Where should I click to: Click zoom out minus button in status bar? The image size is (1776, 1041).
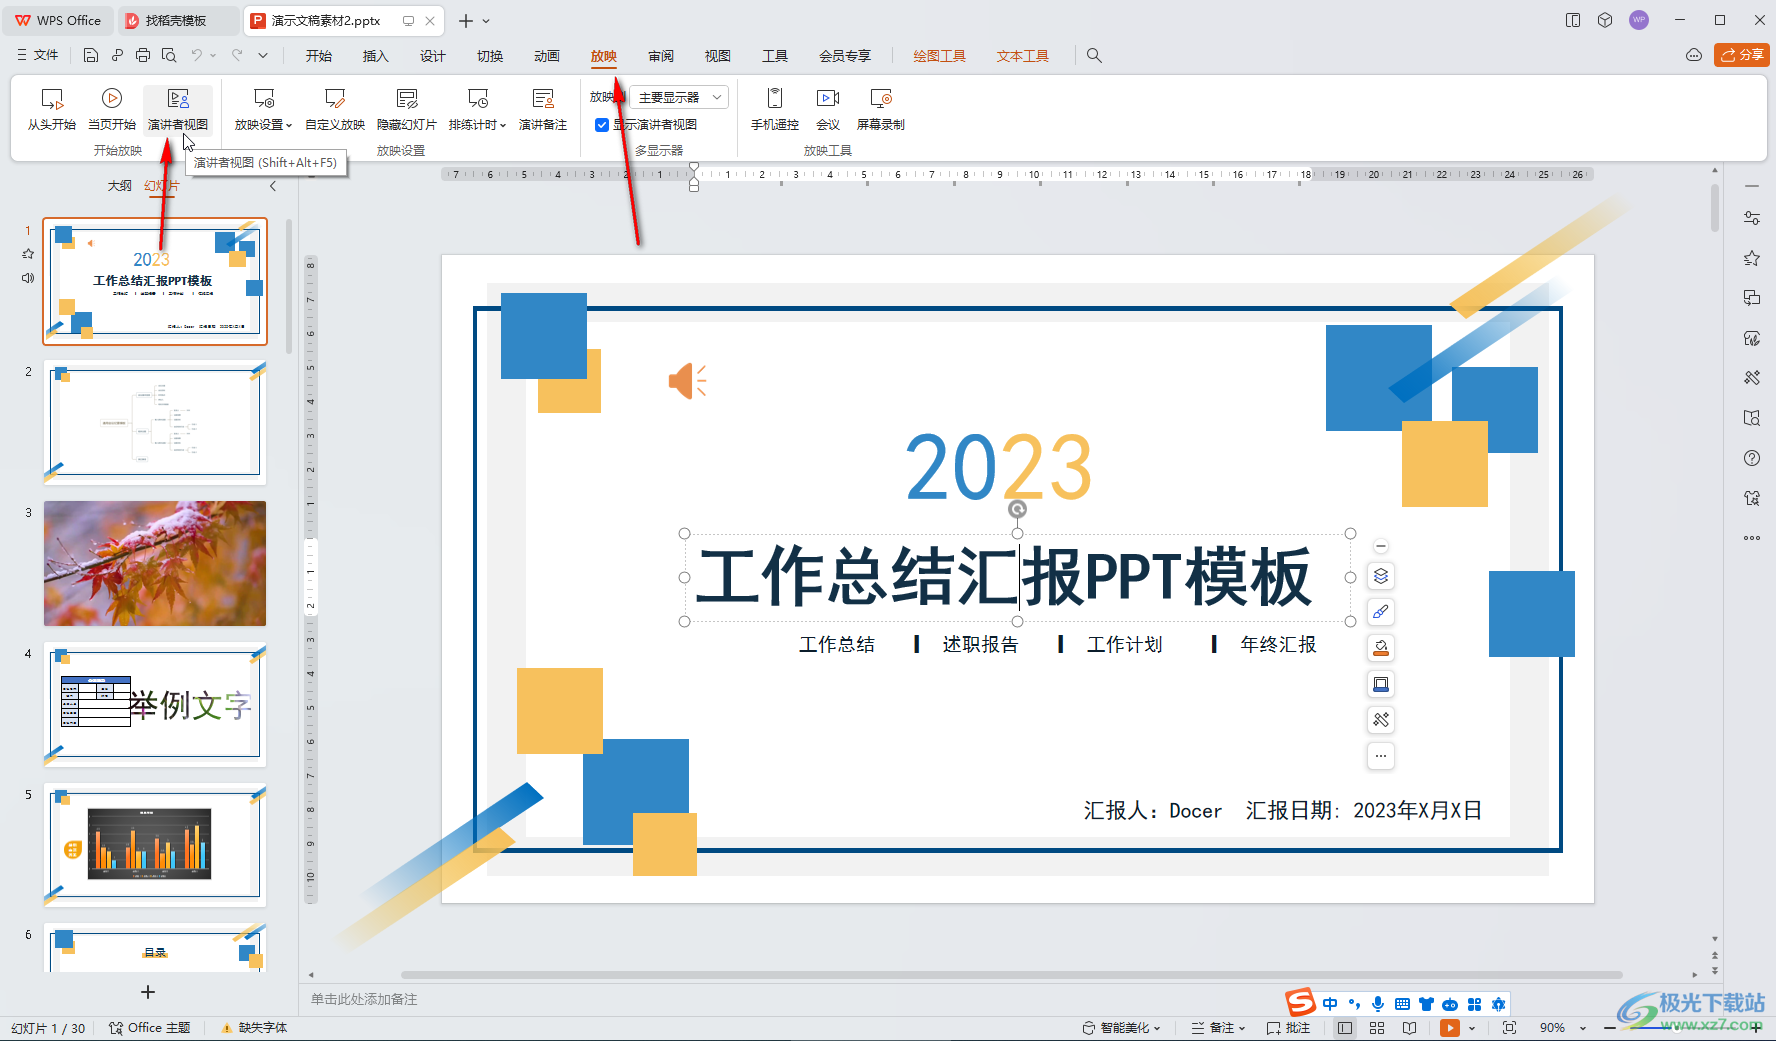pyautogui.click(x=1609, y=1028)
